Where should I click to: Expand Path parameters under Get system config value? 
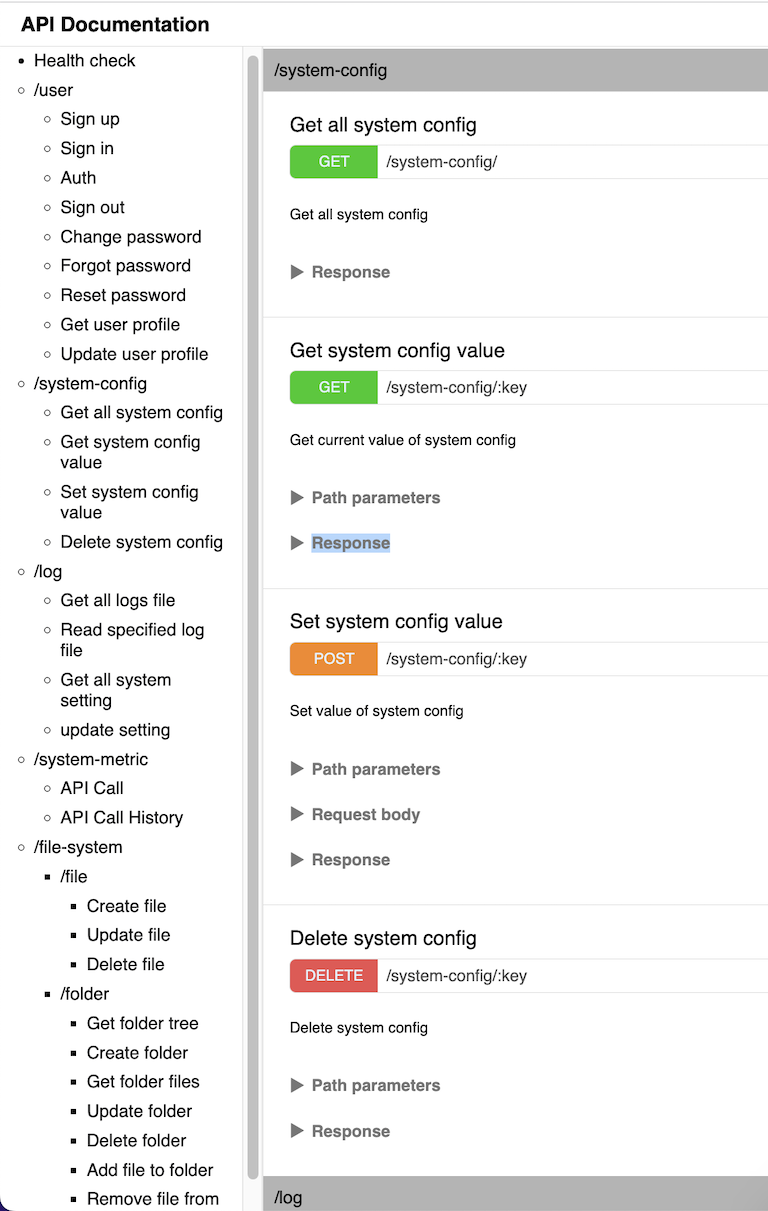point(365,498)
